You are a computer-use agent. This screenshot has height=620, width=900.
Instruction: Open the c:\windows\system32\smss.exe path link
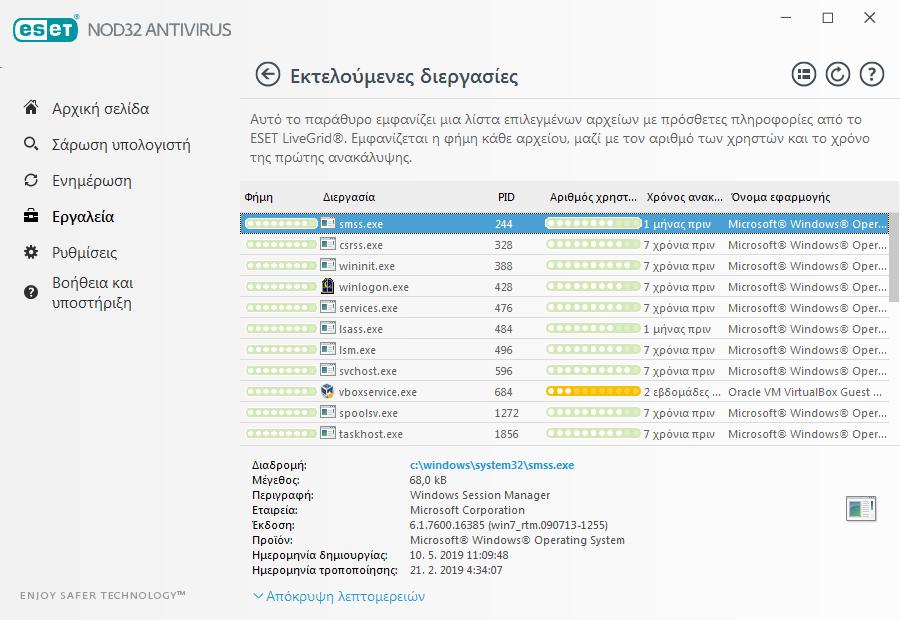pyautogui.click(x=492, y=465)
